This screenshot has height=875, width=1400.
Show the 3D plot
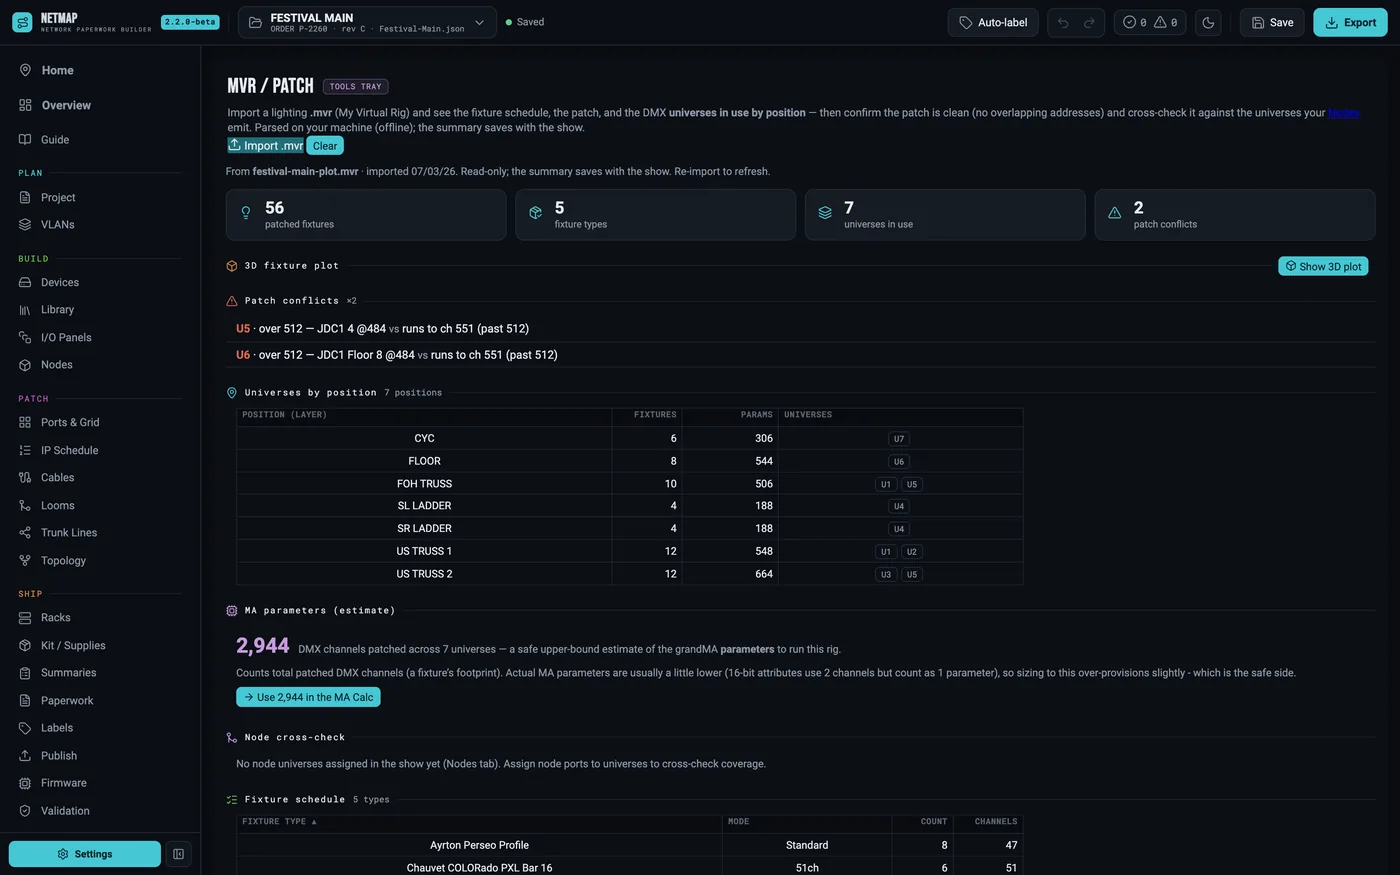1323,266
